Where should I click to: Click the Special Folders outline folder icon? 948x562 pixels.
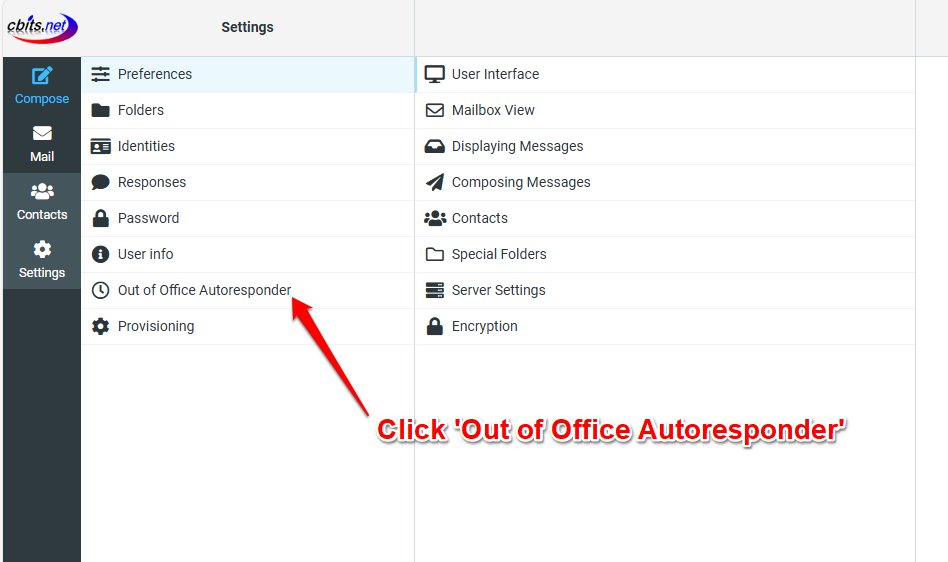pos(435,254)
